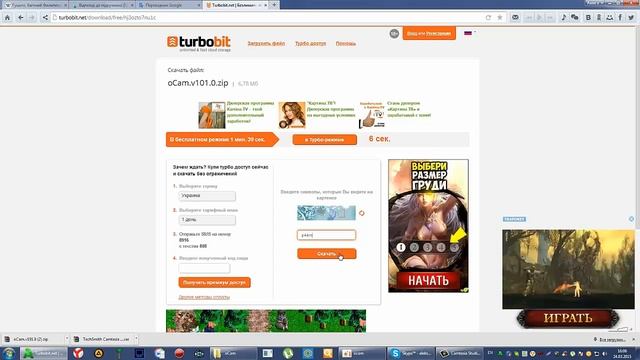Click the orange "Скачать" button

[327, 254]
